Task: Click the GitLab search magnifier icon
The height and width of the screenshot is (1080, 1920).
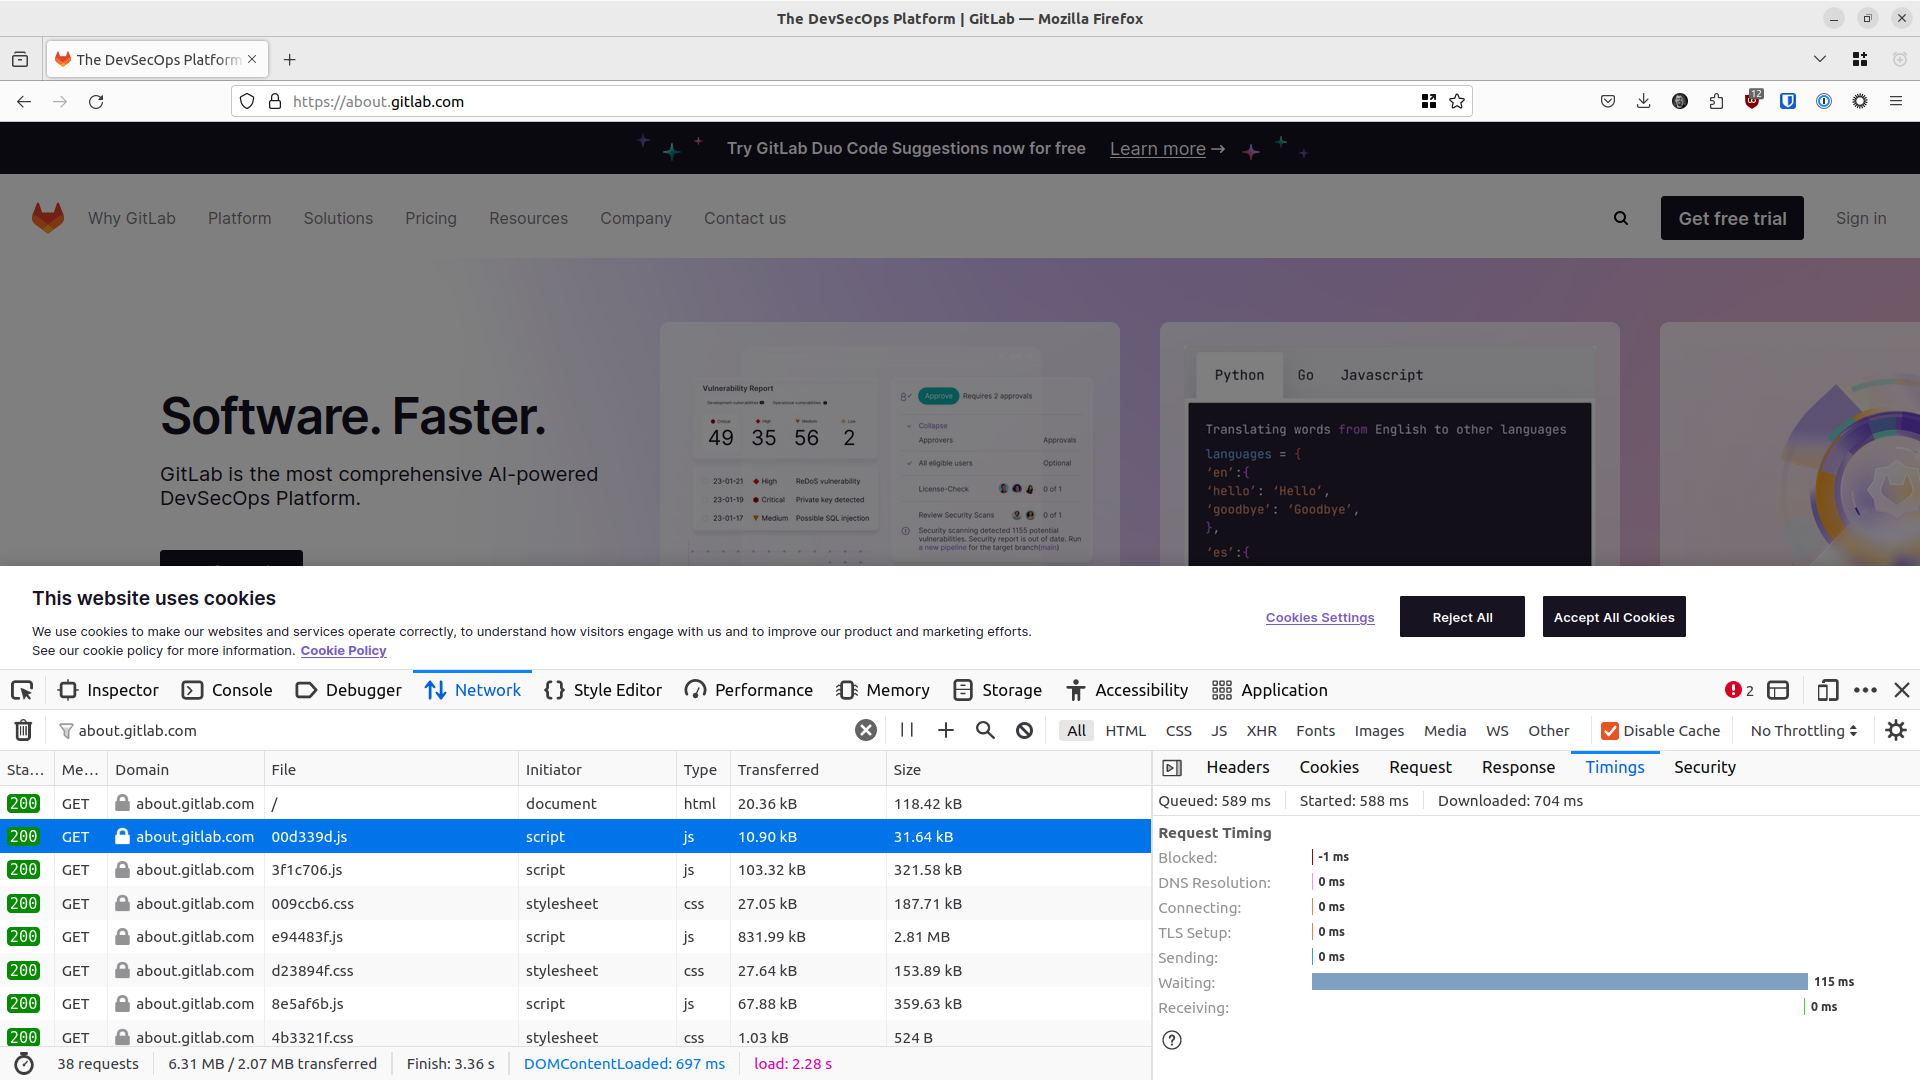Action: (1621, 218)
